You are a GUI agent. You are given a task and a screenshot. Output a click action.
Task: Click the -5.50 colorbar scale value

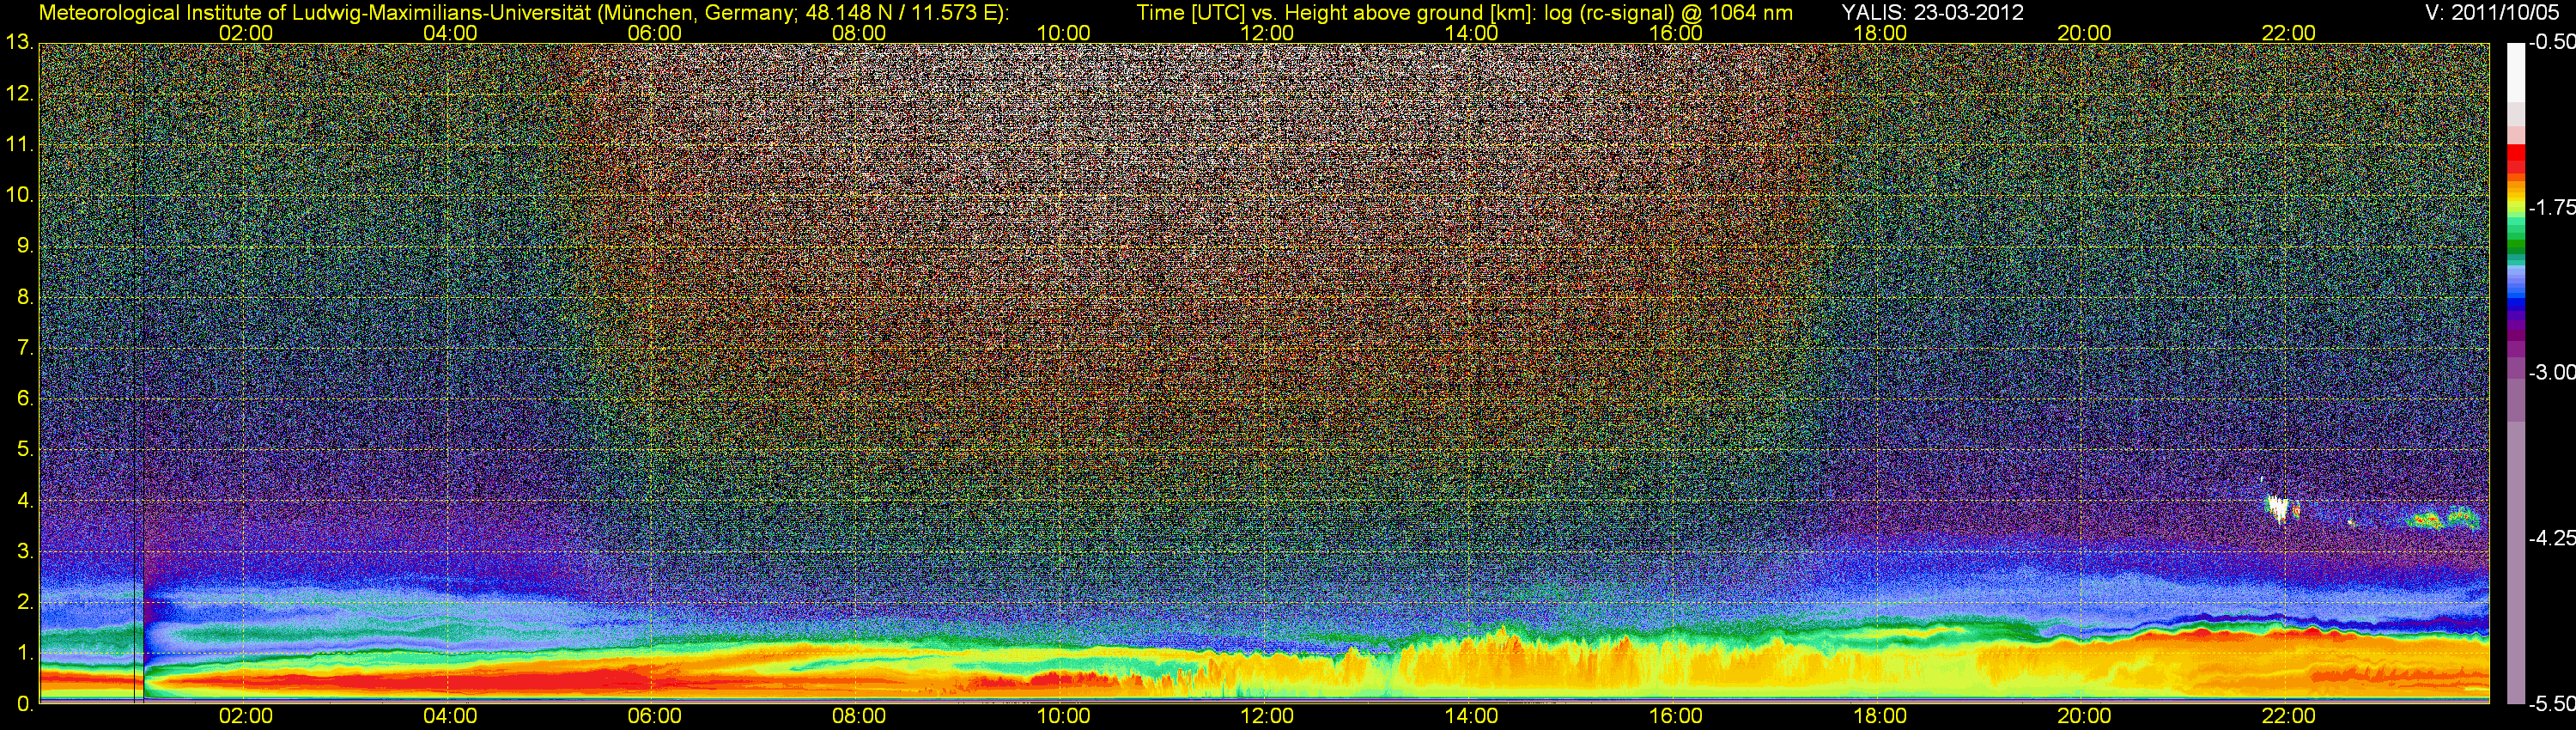2551,703
